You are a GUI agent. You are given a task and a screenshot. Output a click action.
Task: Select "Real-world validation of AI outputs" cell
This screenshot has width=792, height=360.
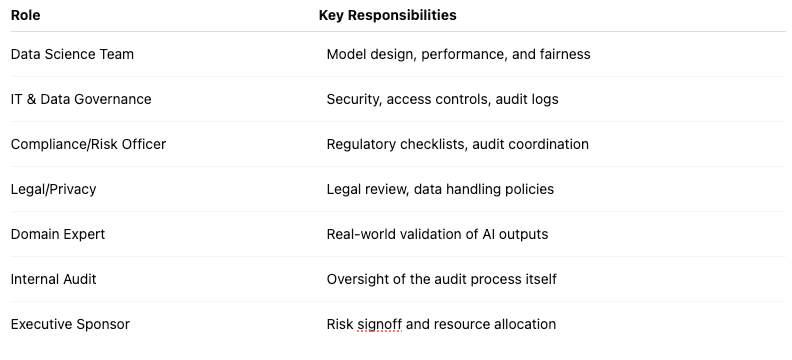(x=437, y=234)
